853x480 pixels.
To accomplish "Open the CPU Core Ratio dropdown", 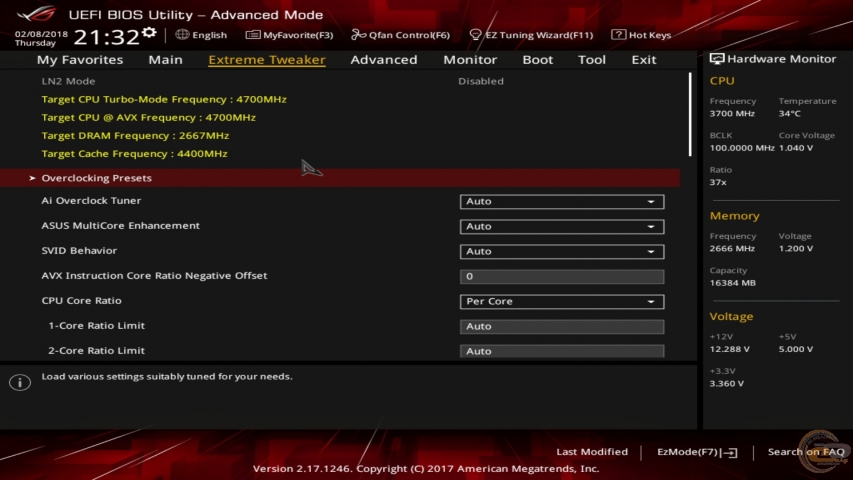I will pyautogui.click(x=561, y=301).
